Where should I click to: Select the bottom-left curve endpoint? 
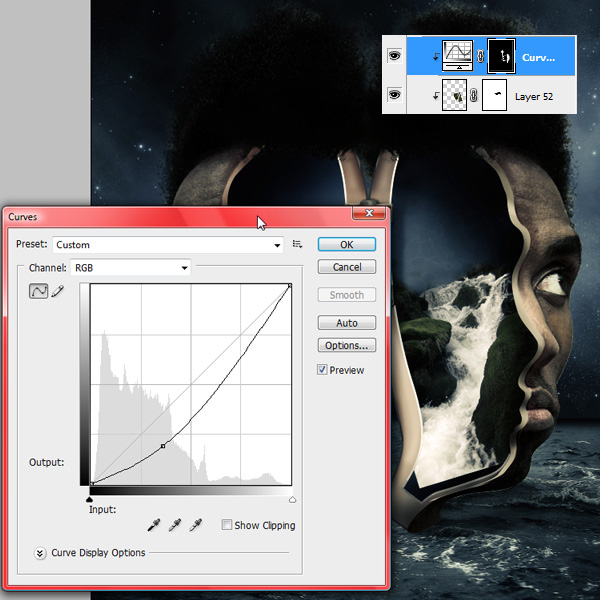(92, 484)
